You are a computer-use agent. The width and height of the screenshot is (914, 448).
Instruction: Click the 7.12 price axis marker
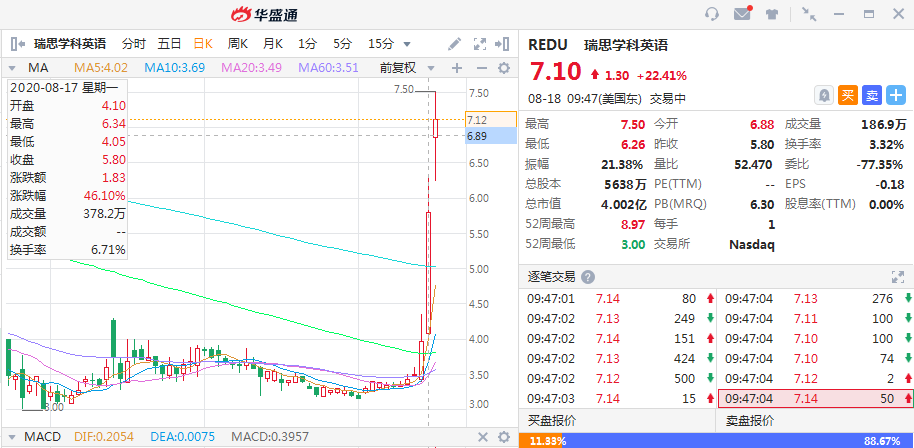click(491, 119)
